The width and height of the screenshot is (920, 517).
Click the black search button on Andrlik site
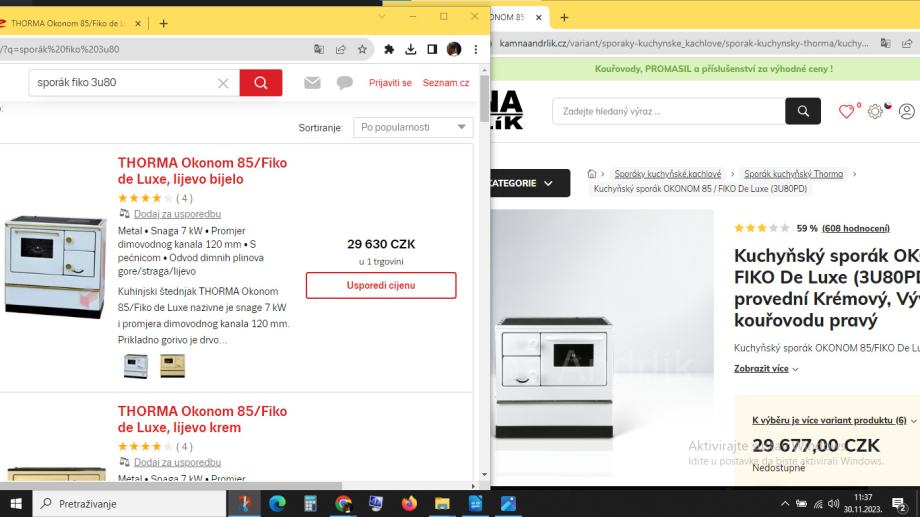[803, 111]
